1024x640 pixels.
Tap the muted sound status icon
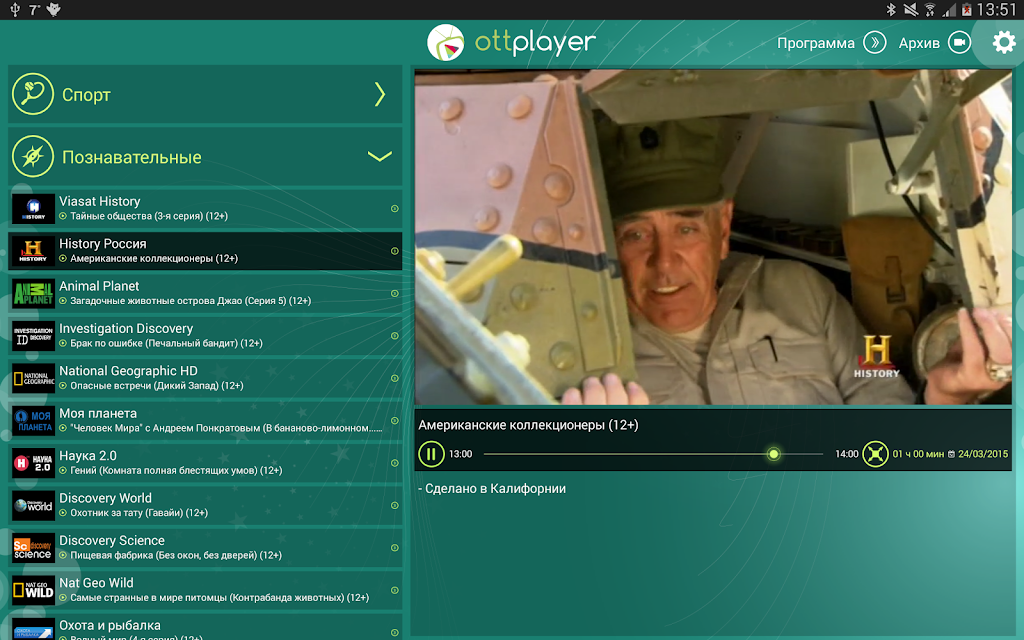pos(910,10)
